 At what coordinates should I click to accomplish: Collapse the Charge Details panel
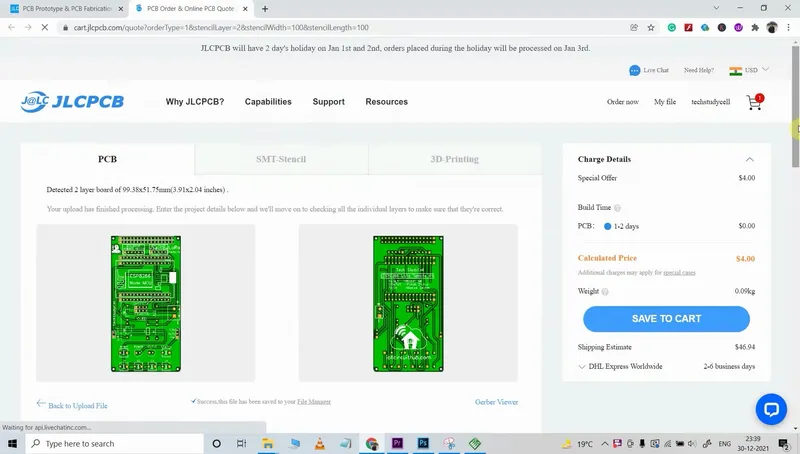click(x=749, y=159)
